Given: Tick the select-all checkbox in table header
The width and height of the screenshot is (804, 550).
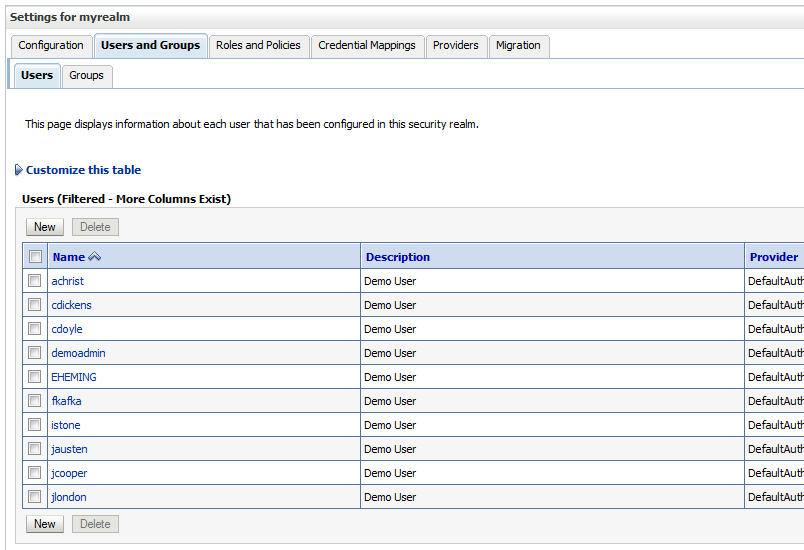Looking at the screenshot, I should click(x=35, y=257).
